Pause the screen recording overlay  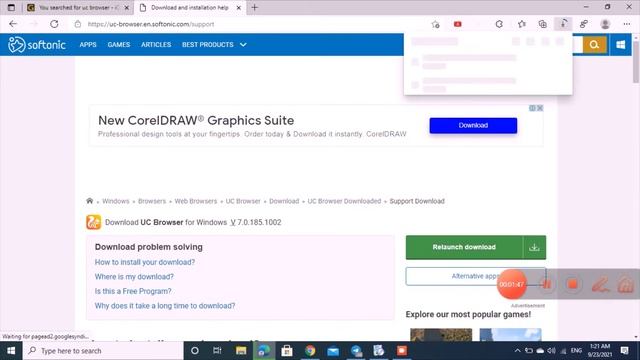coord(547,284)
